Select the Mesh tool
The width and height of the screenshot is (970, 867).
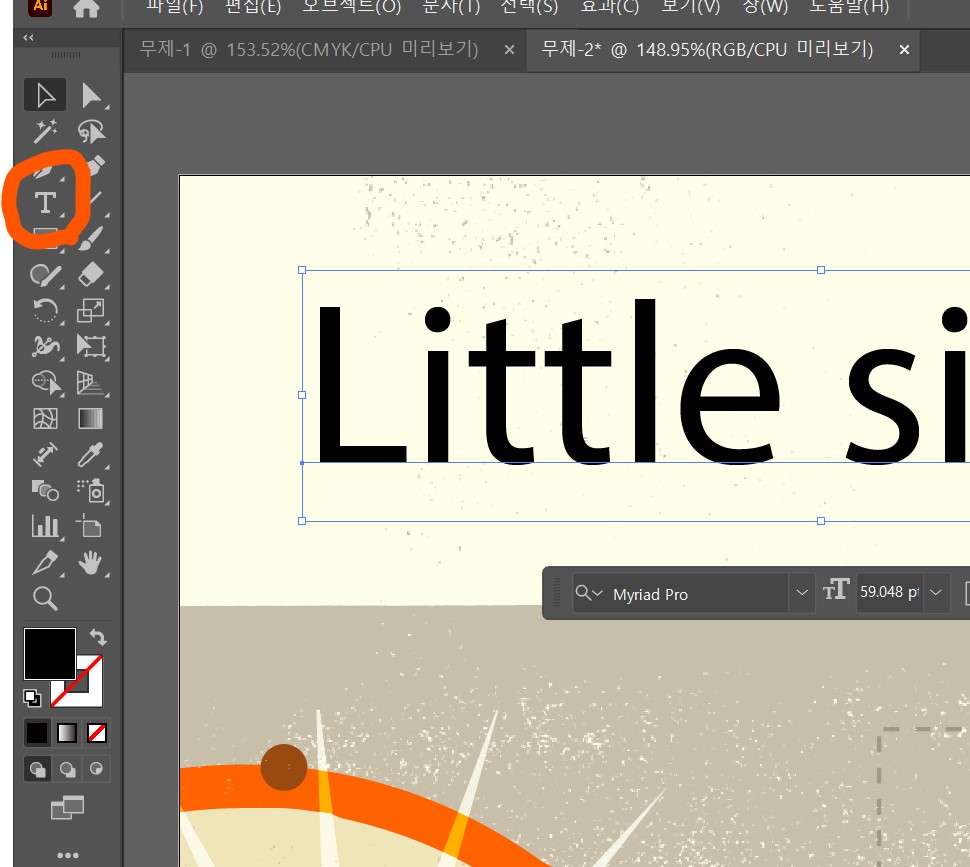pos(45,419)
